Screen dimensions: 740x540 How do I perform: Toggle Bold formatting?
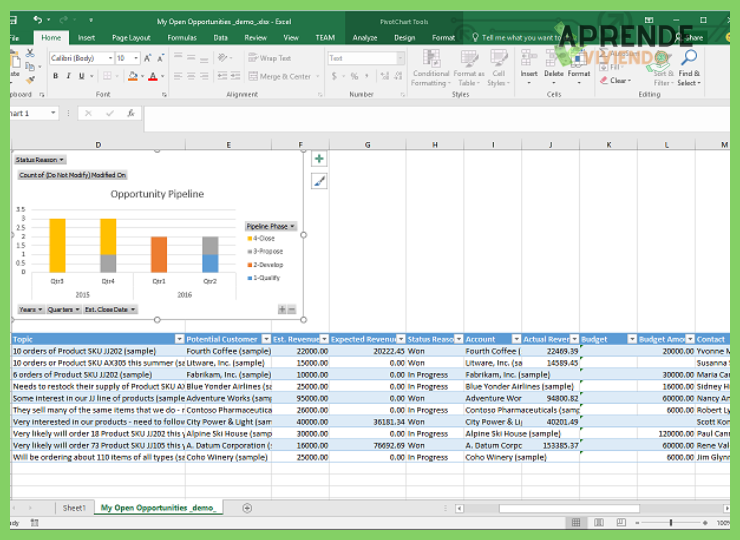[56, 76]
